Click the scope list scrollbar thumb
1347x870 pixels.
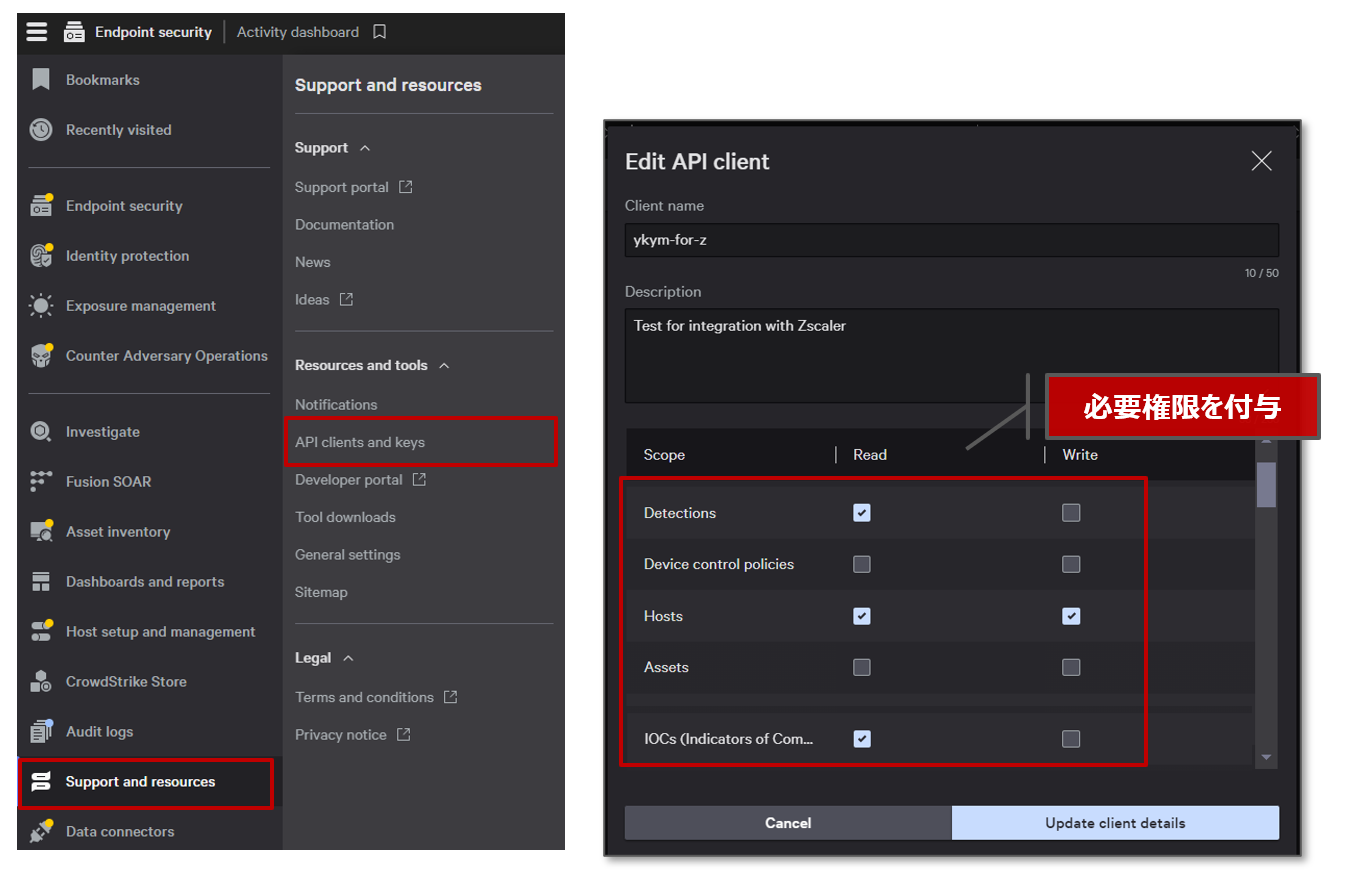click(x=1266, y=484)
